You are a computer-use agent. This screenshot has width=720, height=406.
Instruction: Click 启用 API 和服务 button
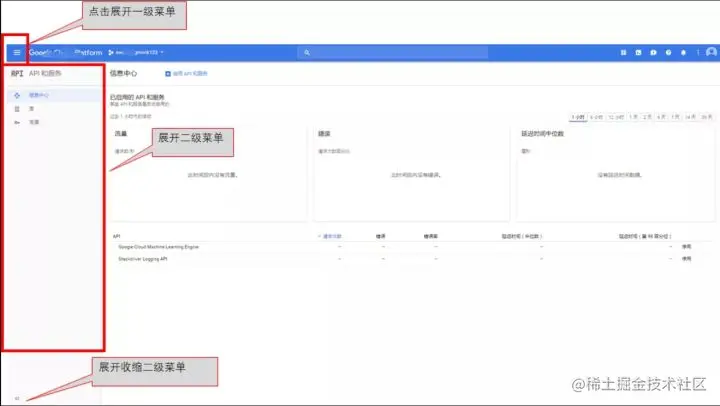pos(186,73)
